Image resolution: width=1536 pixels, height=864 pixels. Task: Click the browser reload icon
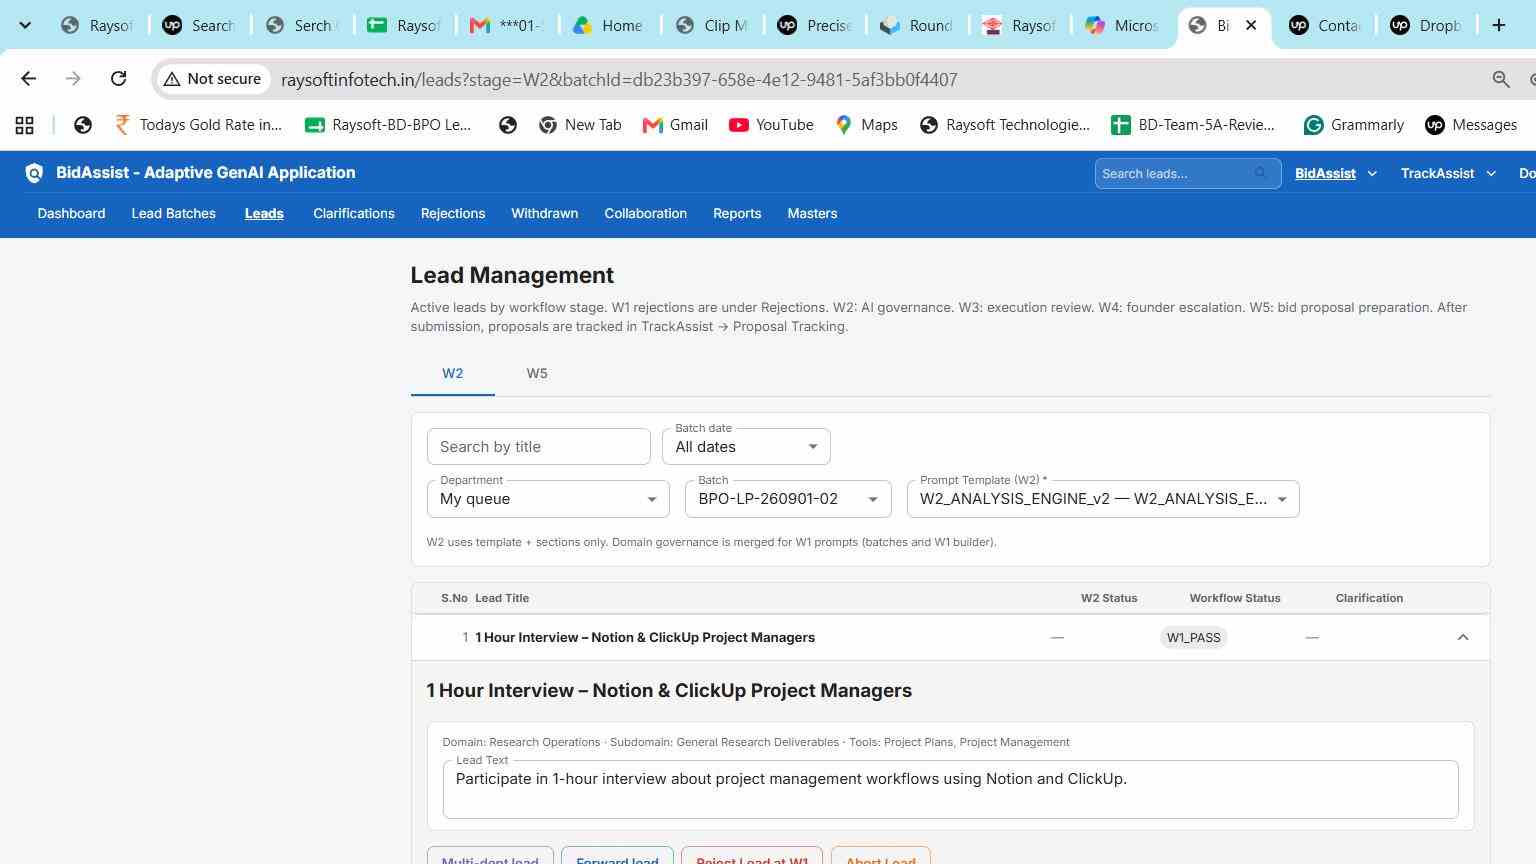point(118,79)
